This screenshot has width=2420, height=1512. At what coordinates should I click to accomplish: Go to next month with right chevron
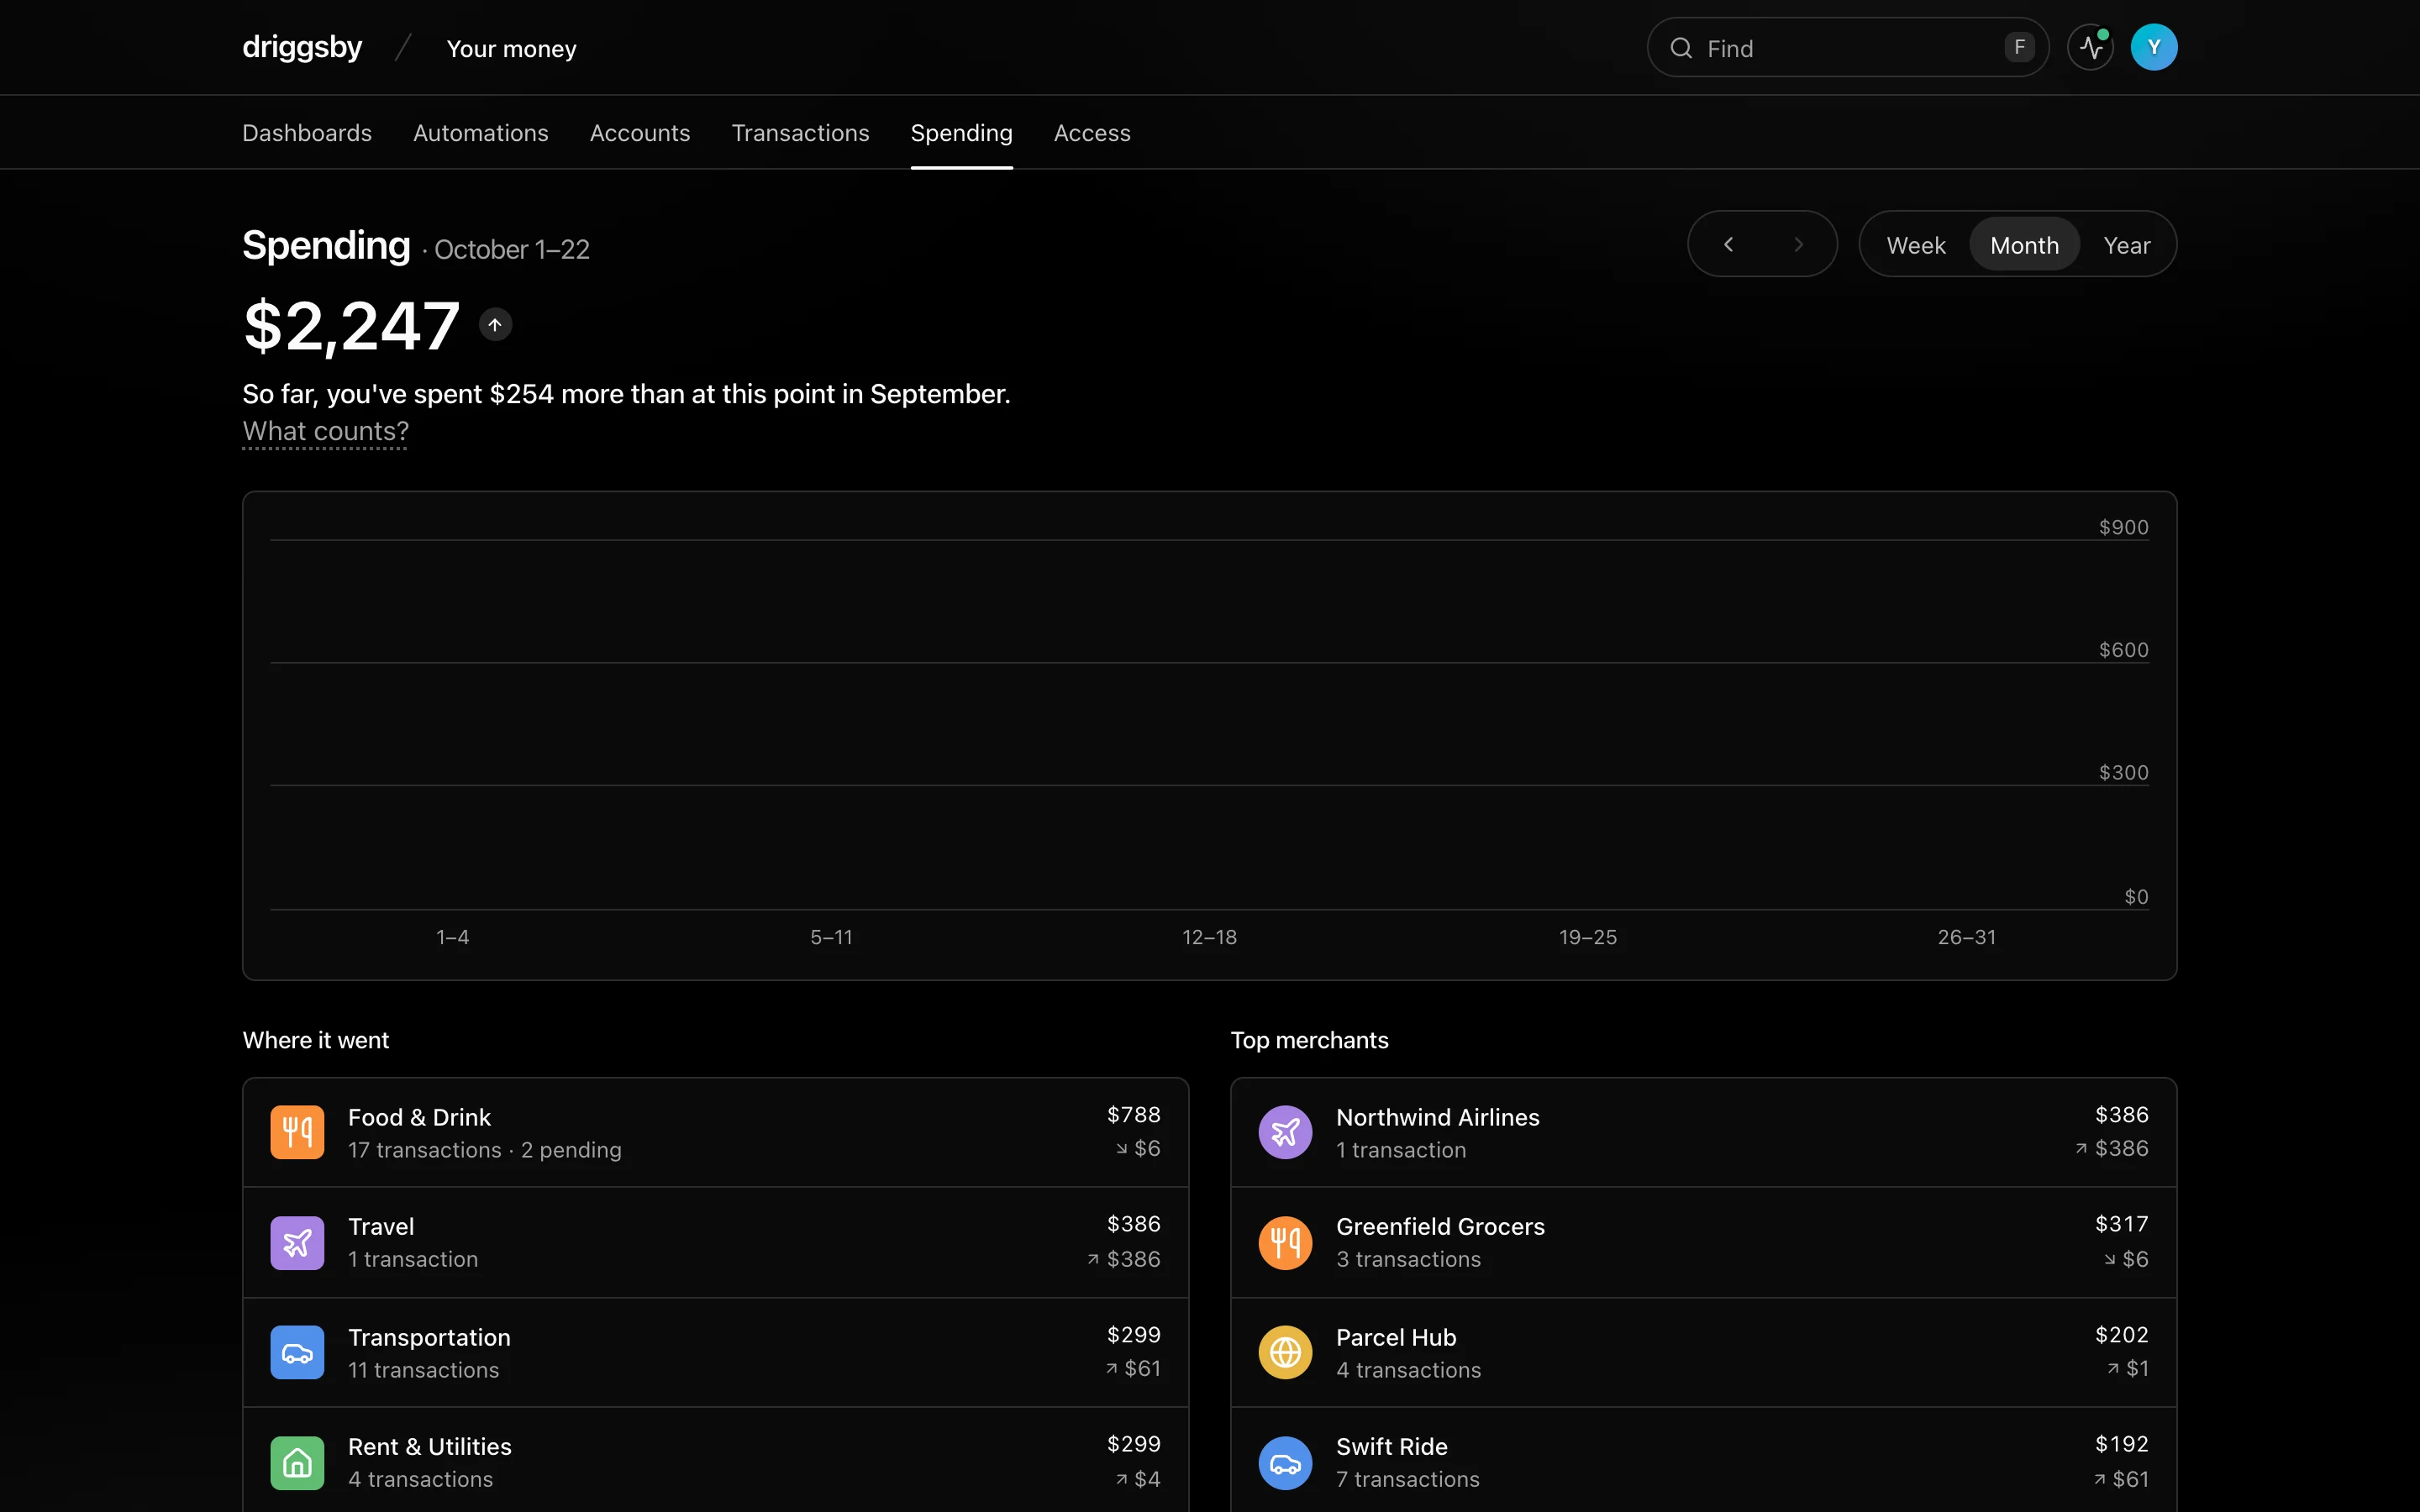pos(1798,244)
